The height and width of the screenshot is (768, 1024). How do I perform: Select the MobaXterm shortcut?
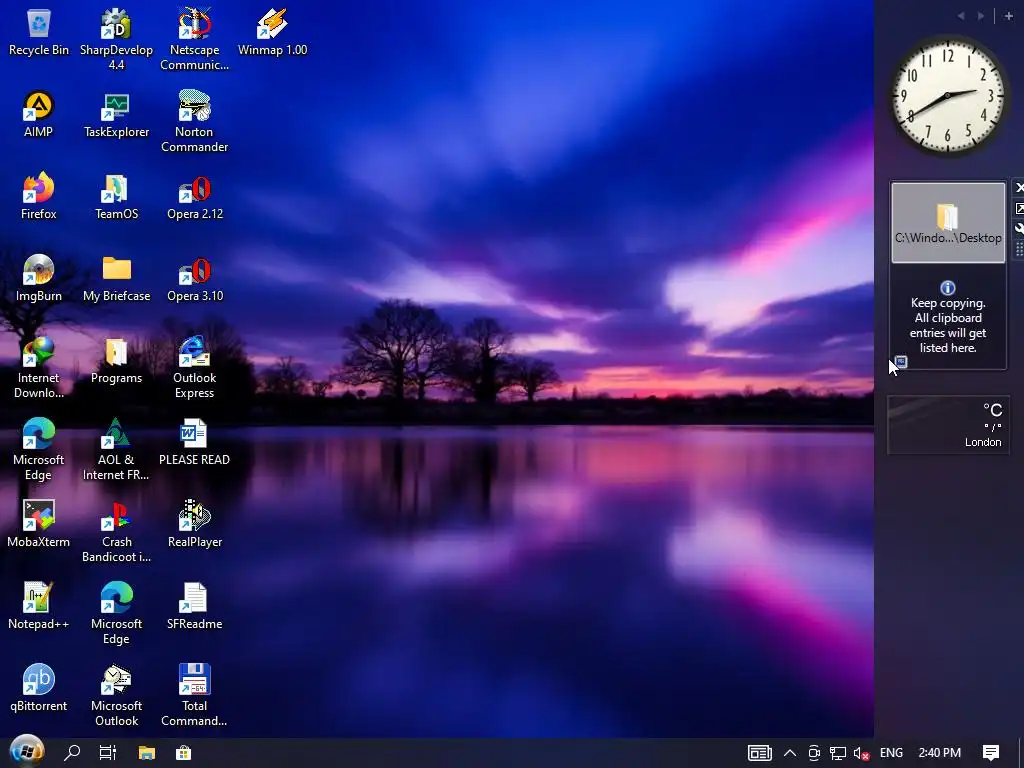pyautogui.click(x=39, y=525)
